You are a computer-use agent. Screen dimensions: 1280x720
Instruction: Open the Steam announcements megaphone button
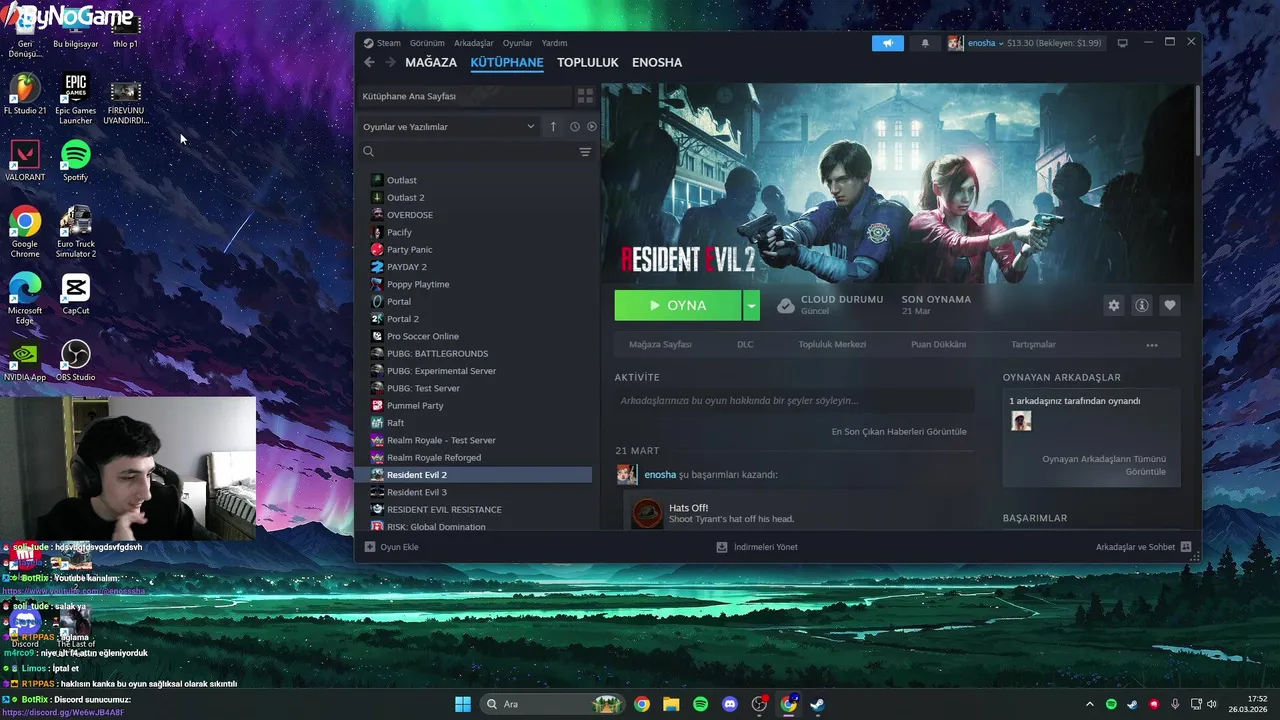pyautogui.click(x=887, y=43)
